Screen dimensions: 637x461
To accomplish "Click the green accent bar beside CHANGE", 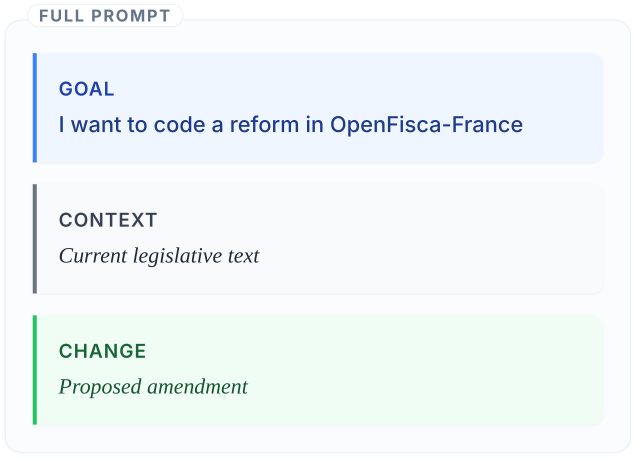I will pyautogui.click(x=35, y=370).
